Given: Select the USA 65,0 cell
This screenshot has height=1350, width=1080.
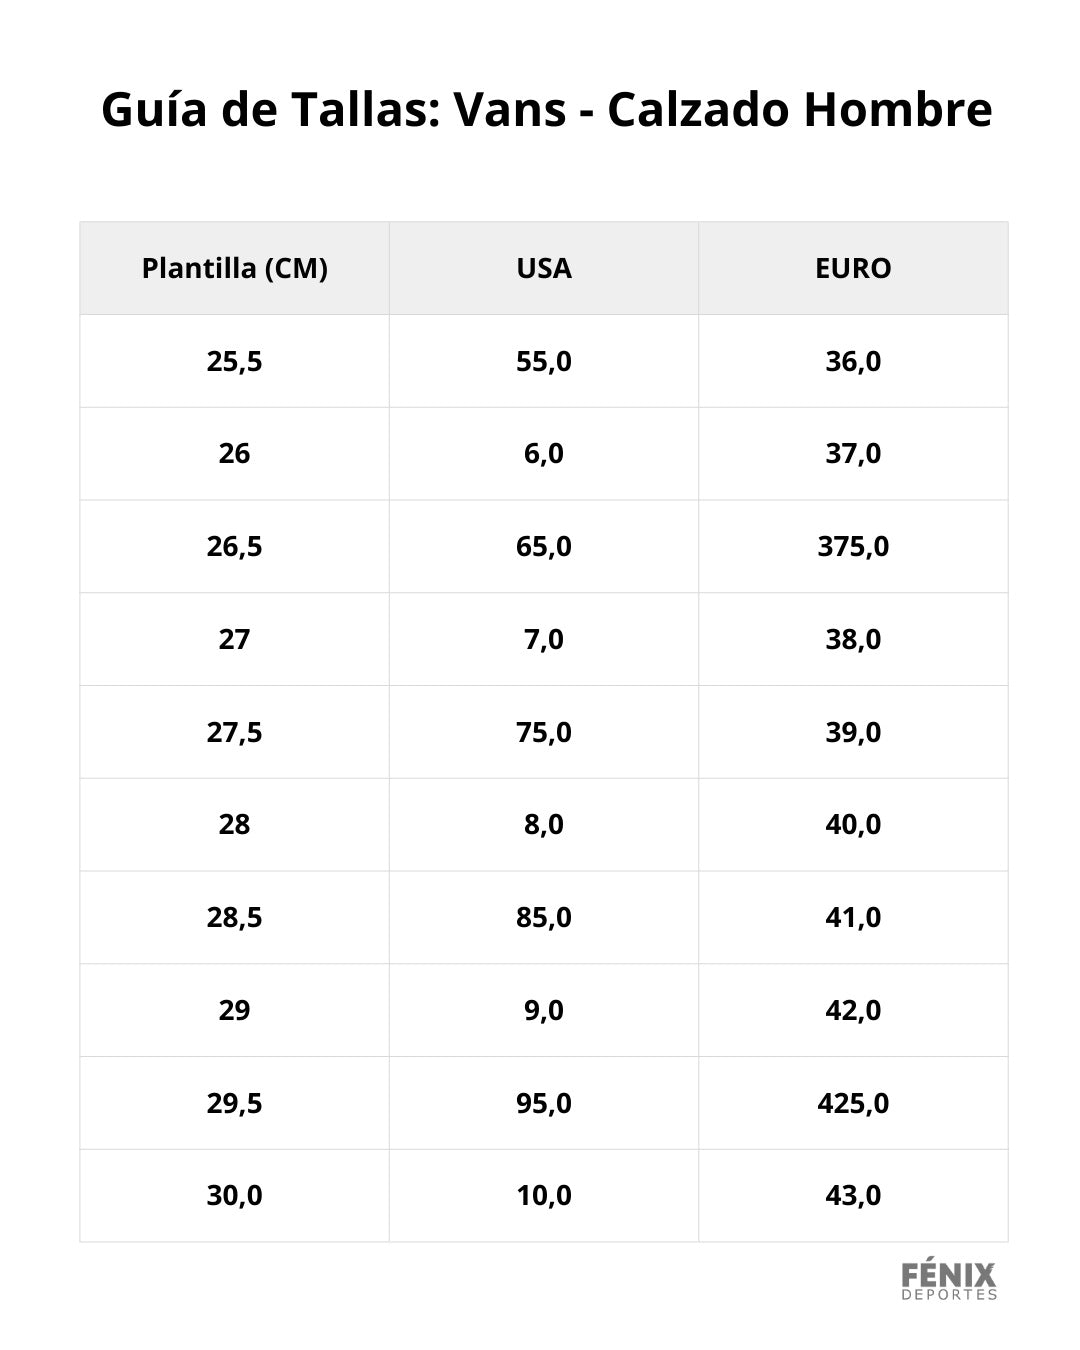Looking at the screenshot, I should point(544,546).
